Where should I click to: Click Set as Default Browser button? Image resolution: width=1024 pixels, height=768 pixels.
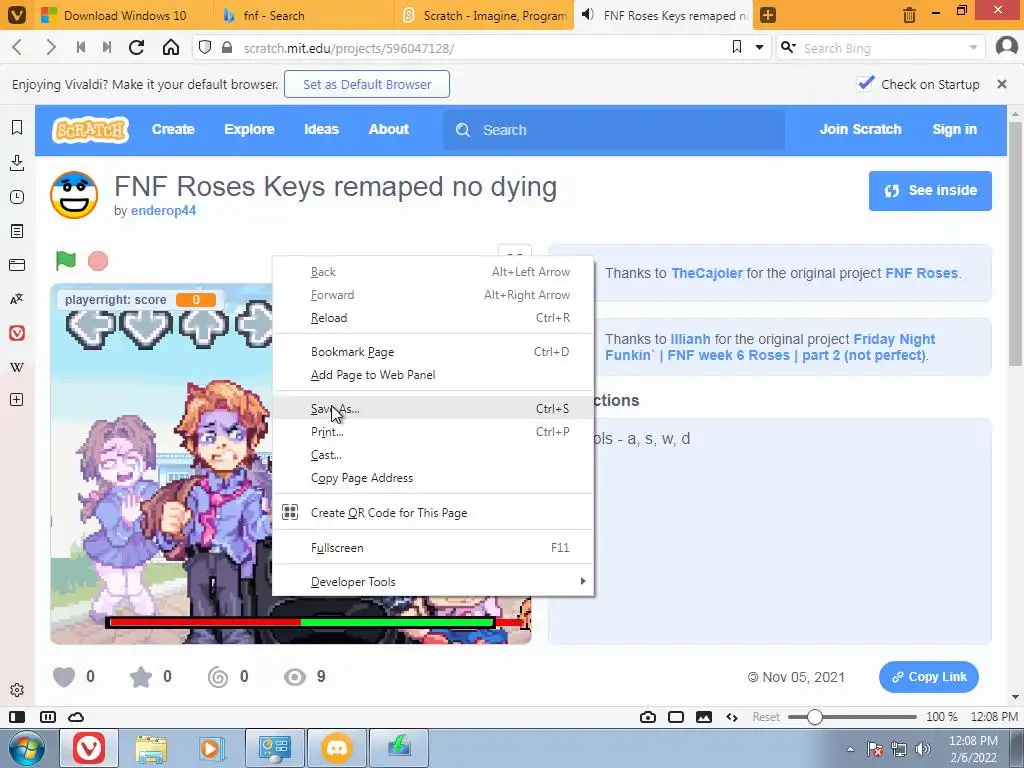(x=367, y=84)
